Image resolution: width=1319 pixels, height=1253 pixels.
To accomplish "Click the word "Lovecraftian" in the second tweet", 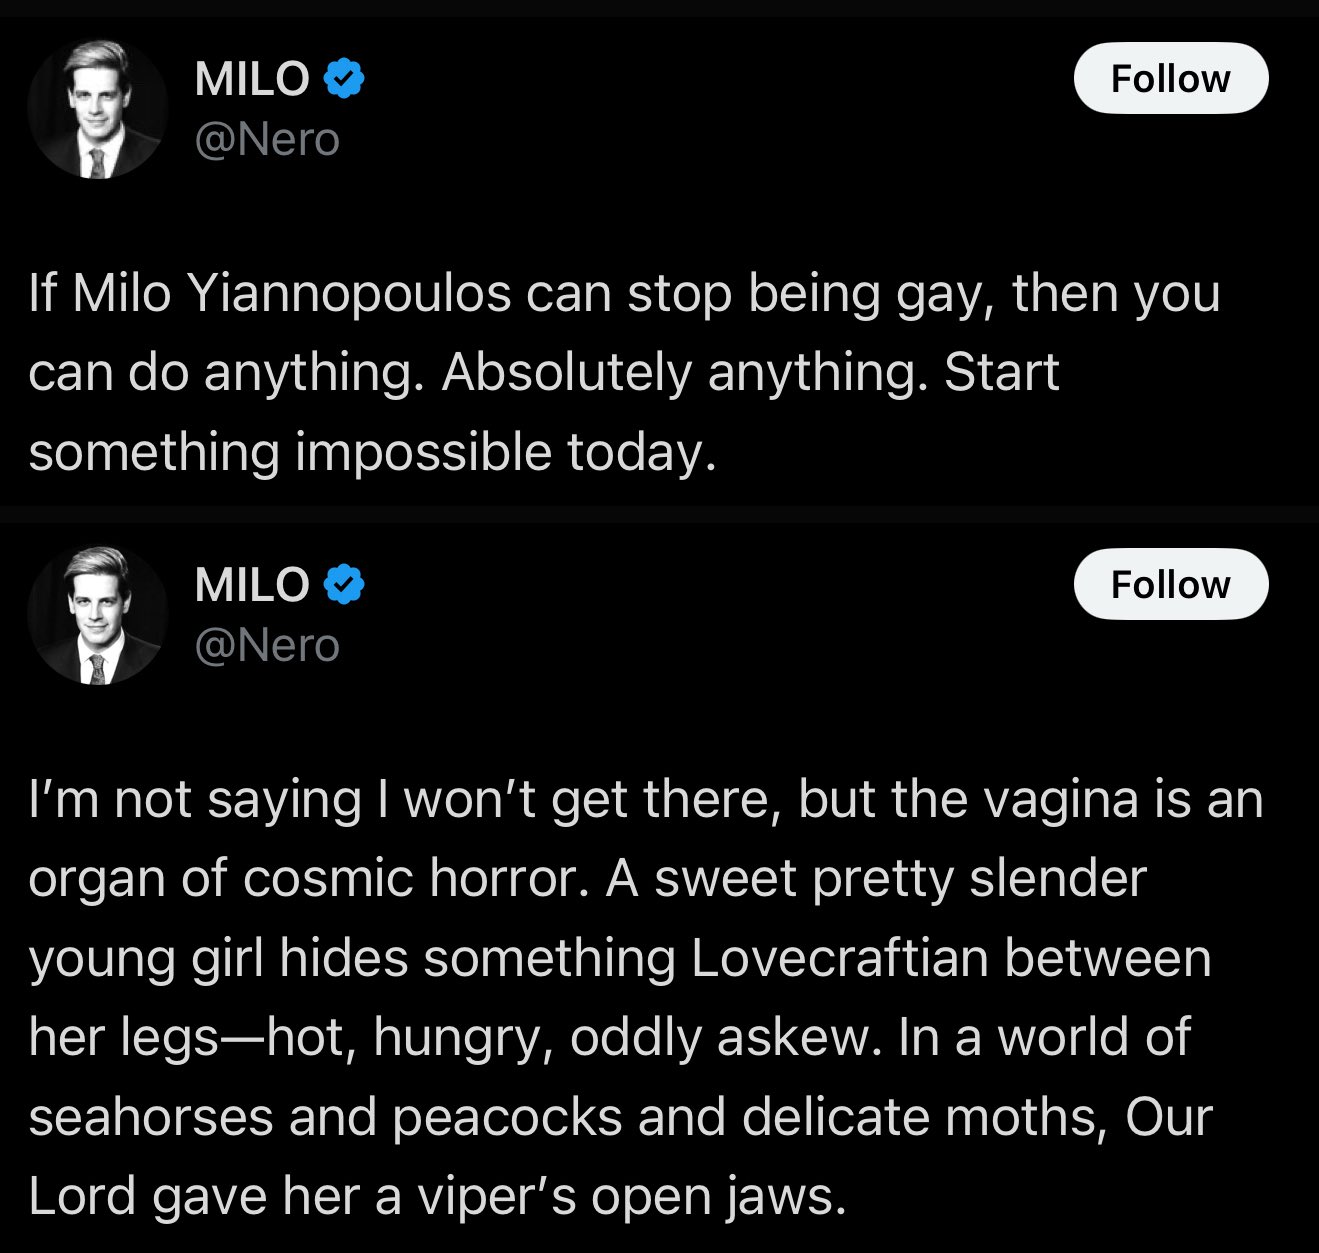I will [x=839, y=957].
